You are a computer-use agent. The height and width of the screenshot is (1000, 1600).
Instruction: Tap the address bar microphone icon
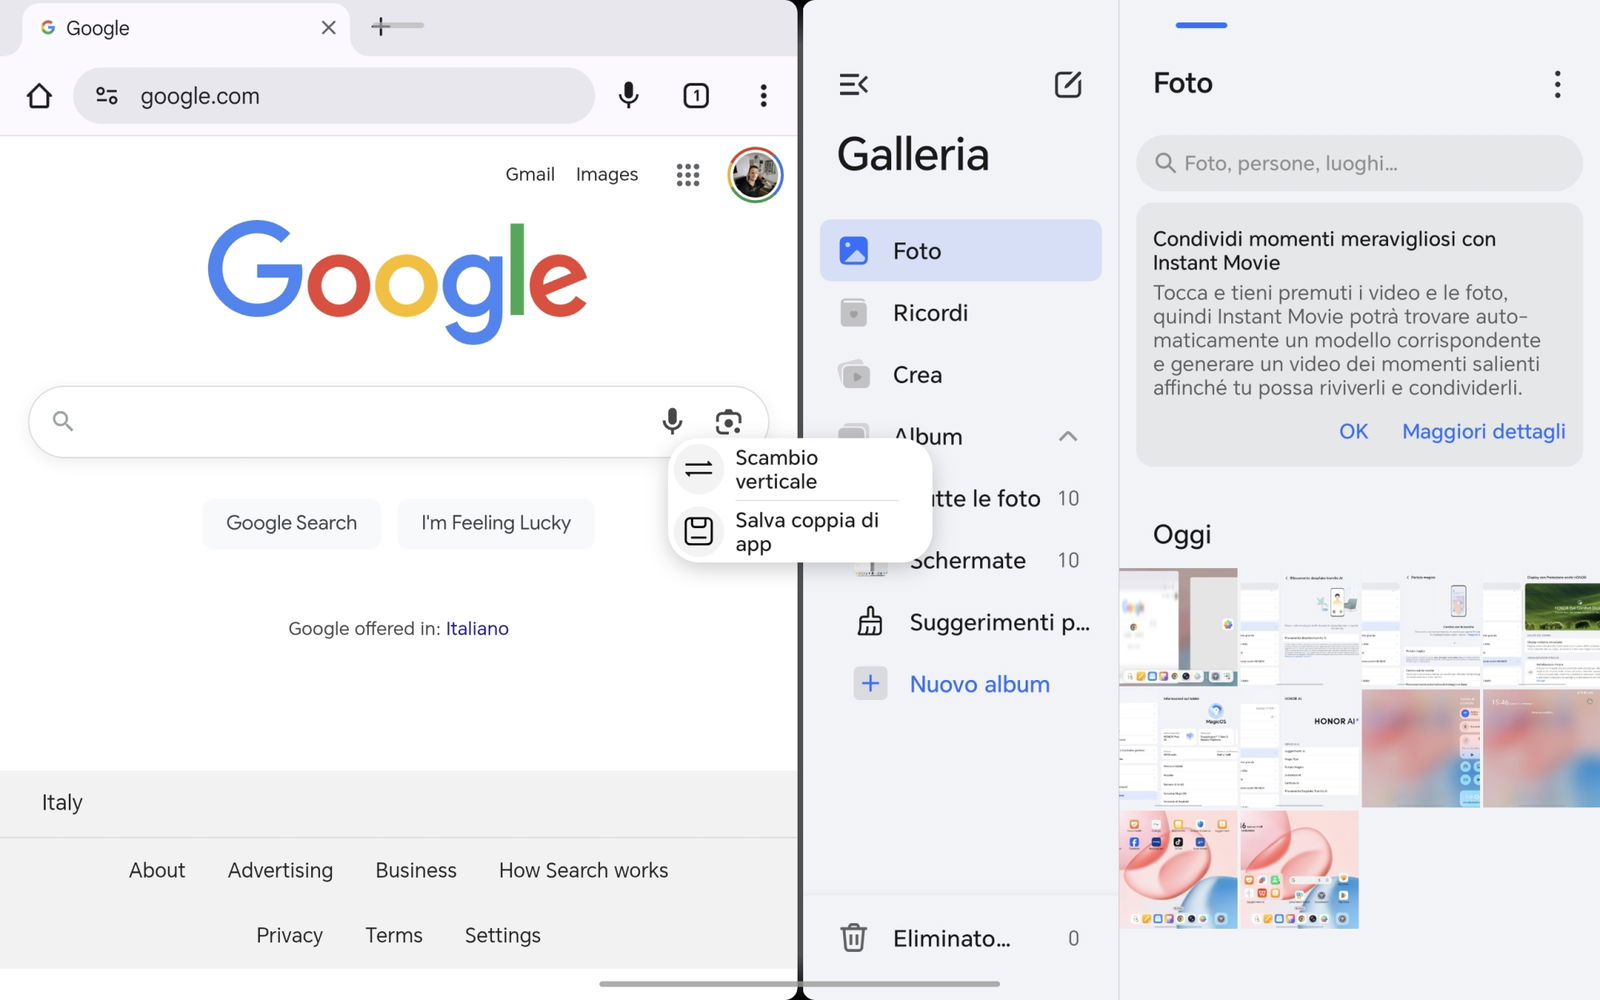coord(628,96)
